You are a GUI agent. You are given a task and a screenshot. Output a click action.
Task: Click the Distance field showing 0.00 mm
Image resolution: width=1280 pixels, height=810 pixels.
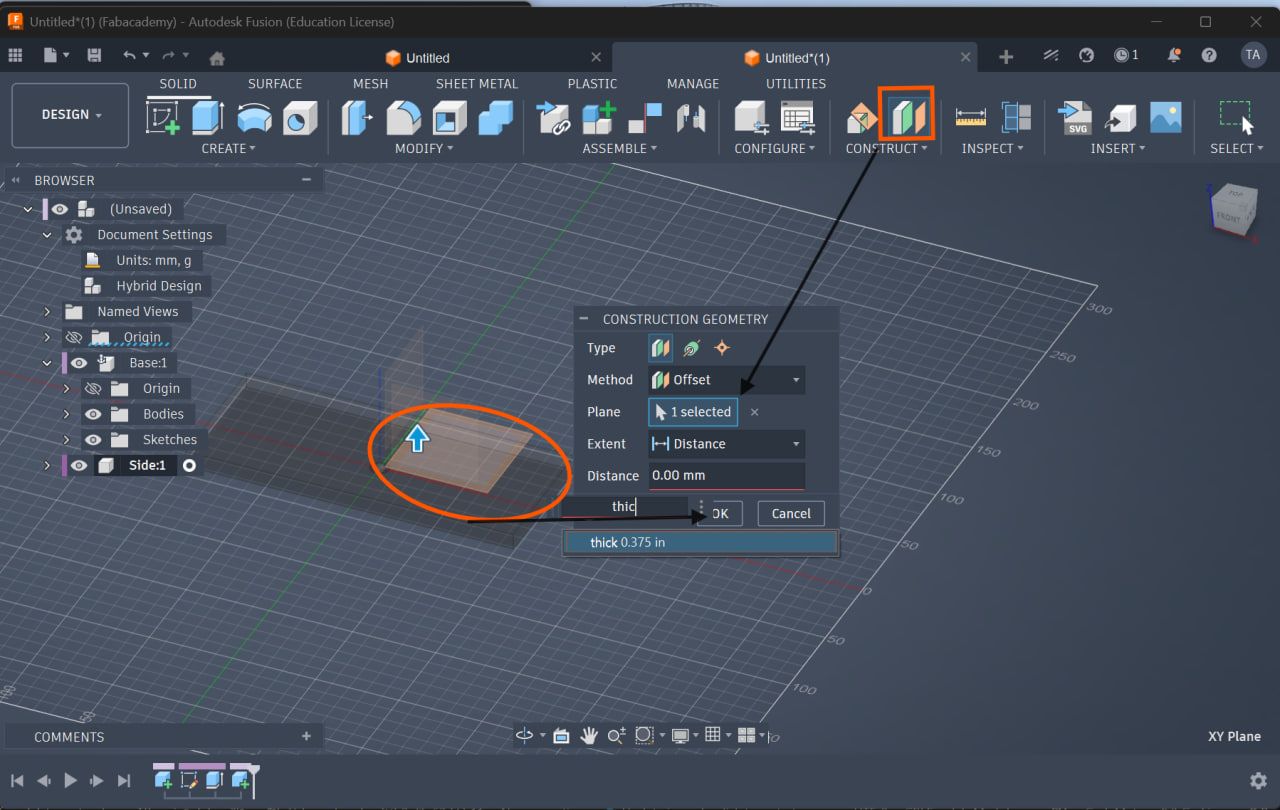pos(726,476)
